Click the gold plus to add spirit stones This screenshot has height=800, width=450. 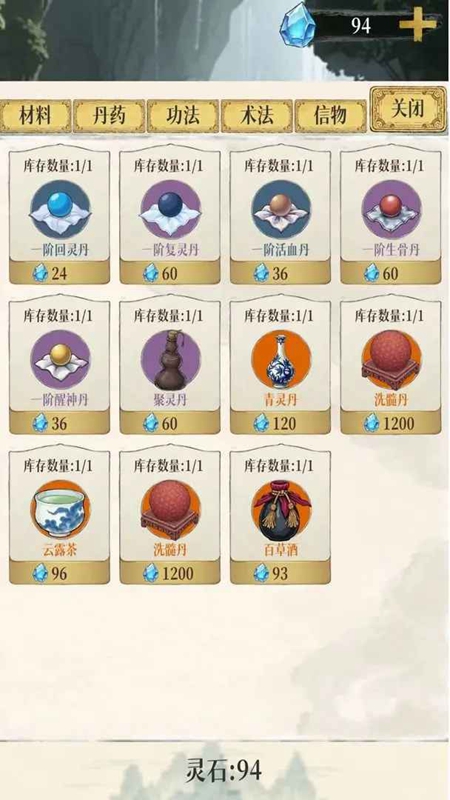pos(418,24)
